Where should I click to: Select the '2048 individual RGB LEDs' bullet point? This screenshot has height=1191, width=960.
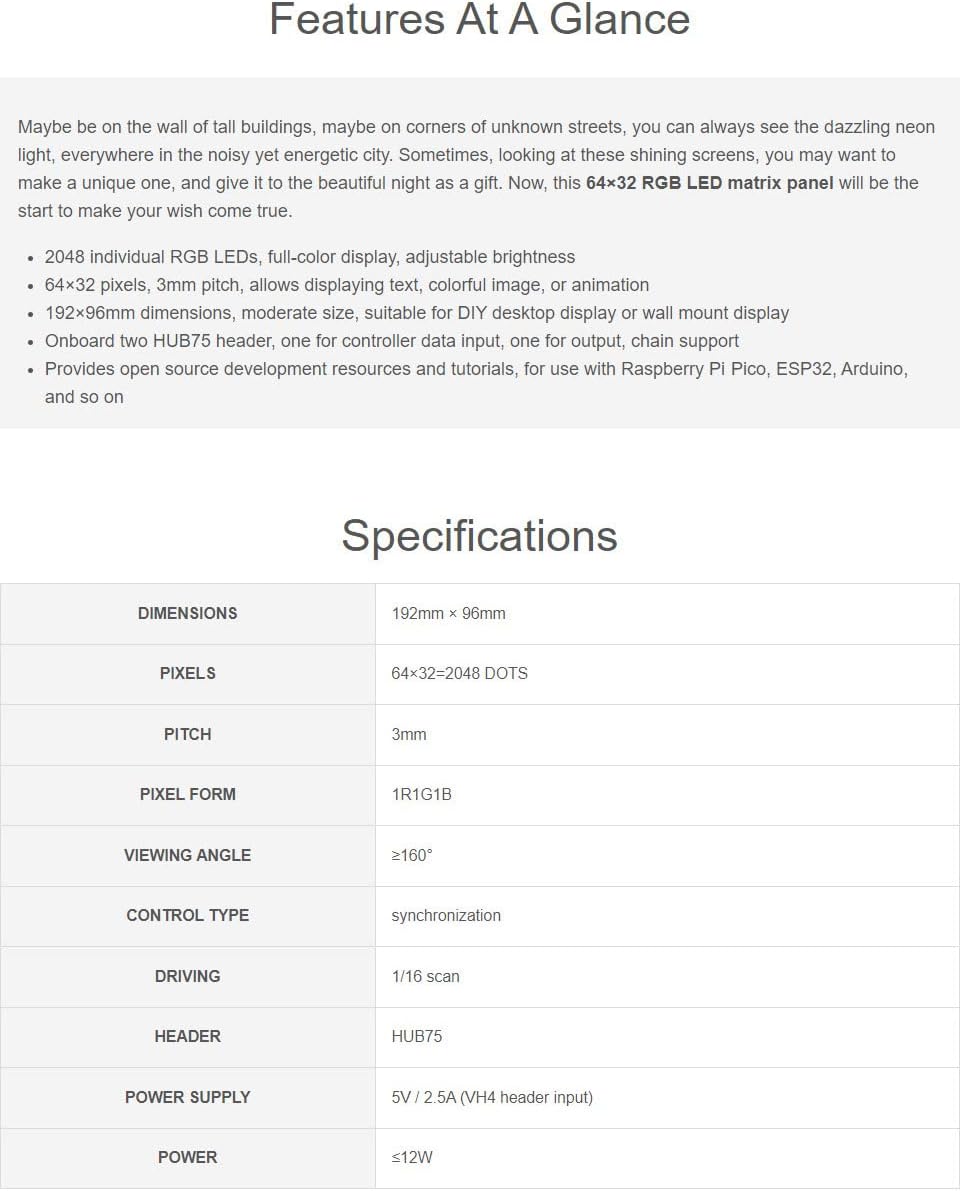click(310, 257)
